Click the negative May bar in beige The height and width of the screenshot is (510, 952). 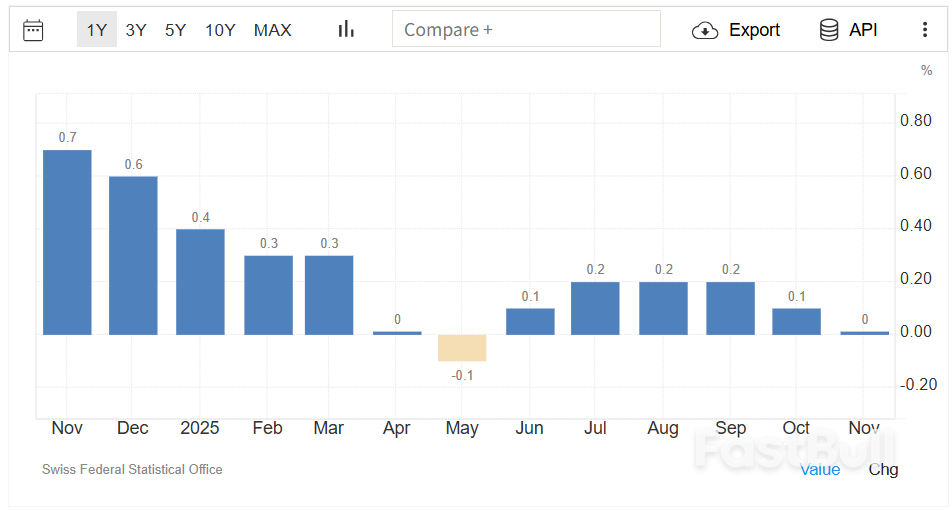tap(462, 347)
